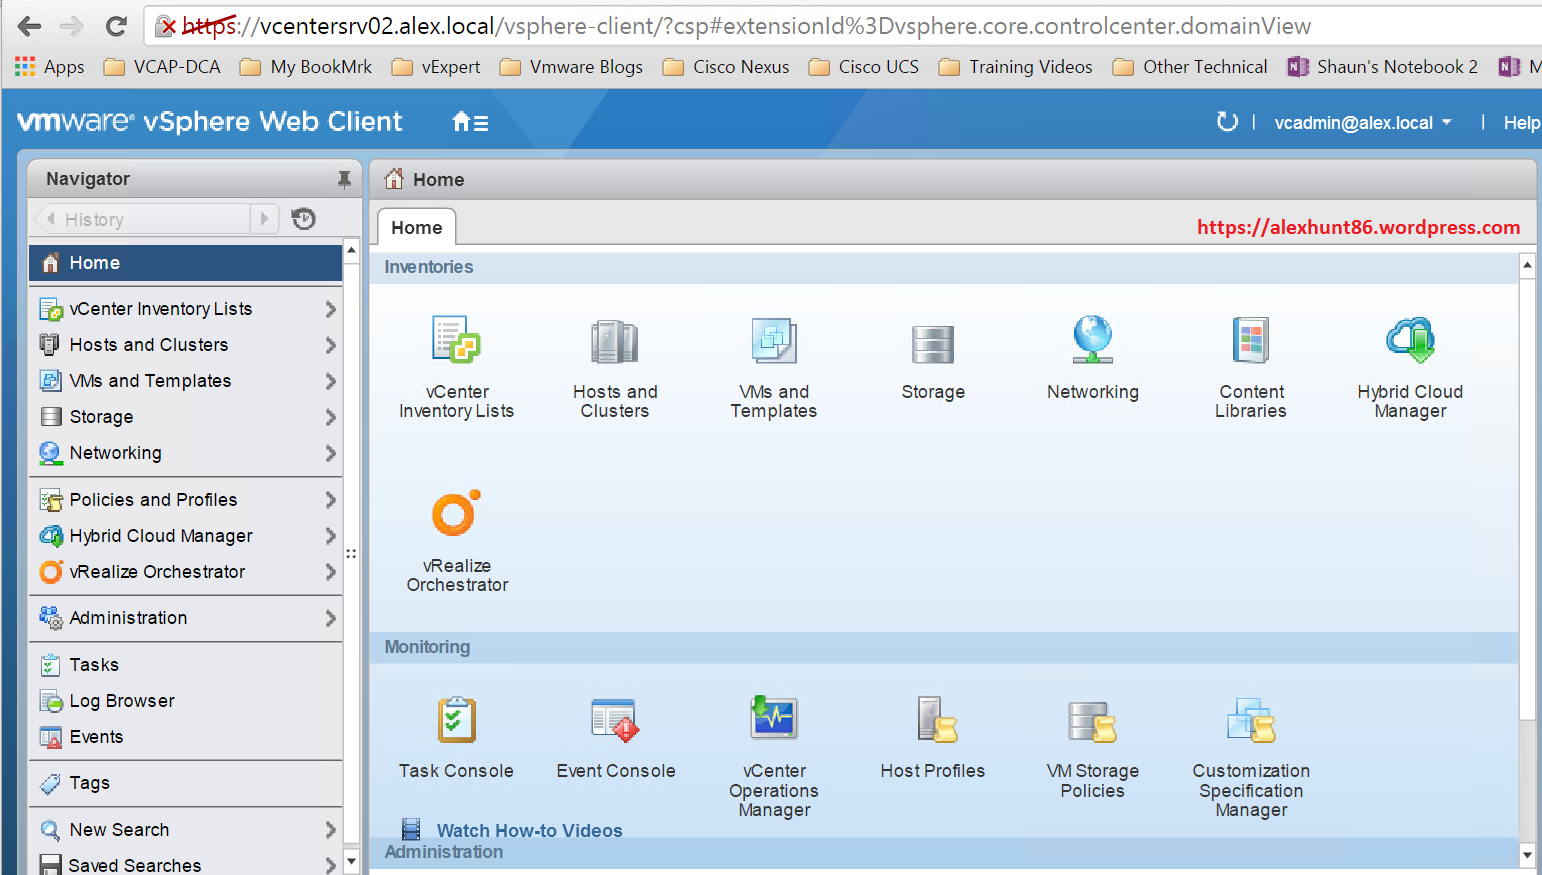Expand Administration chevron in Navigator
This screenshot has height=875, width=1542.
click(x=331, y=619)
